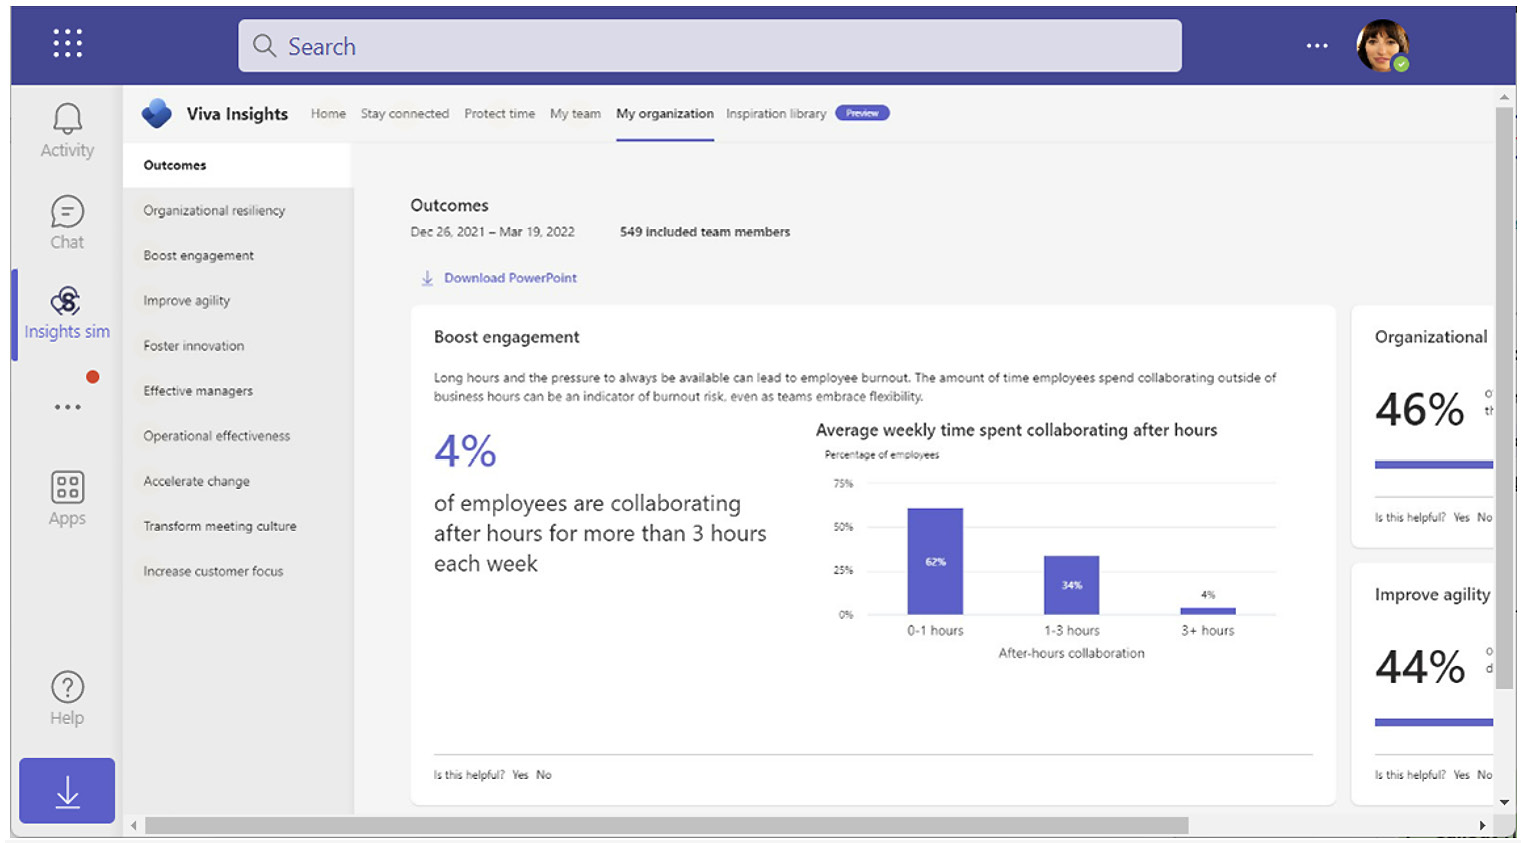Open the Apps icon
The image size is (1526, 843).
pyautogui.click(x=67, y=487)
